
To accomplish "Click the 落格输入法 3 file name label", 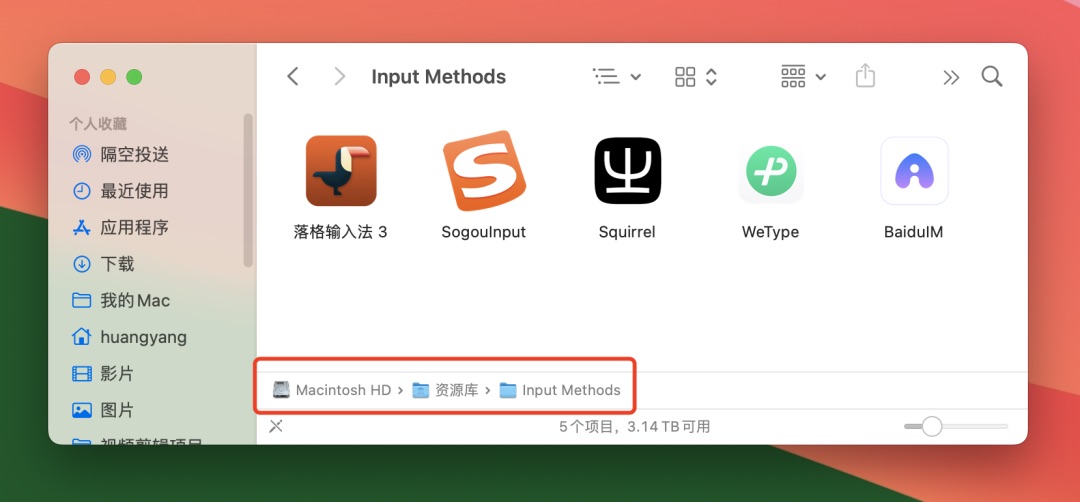I will (x=340, y=232).
